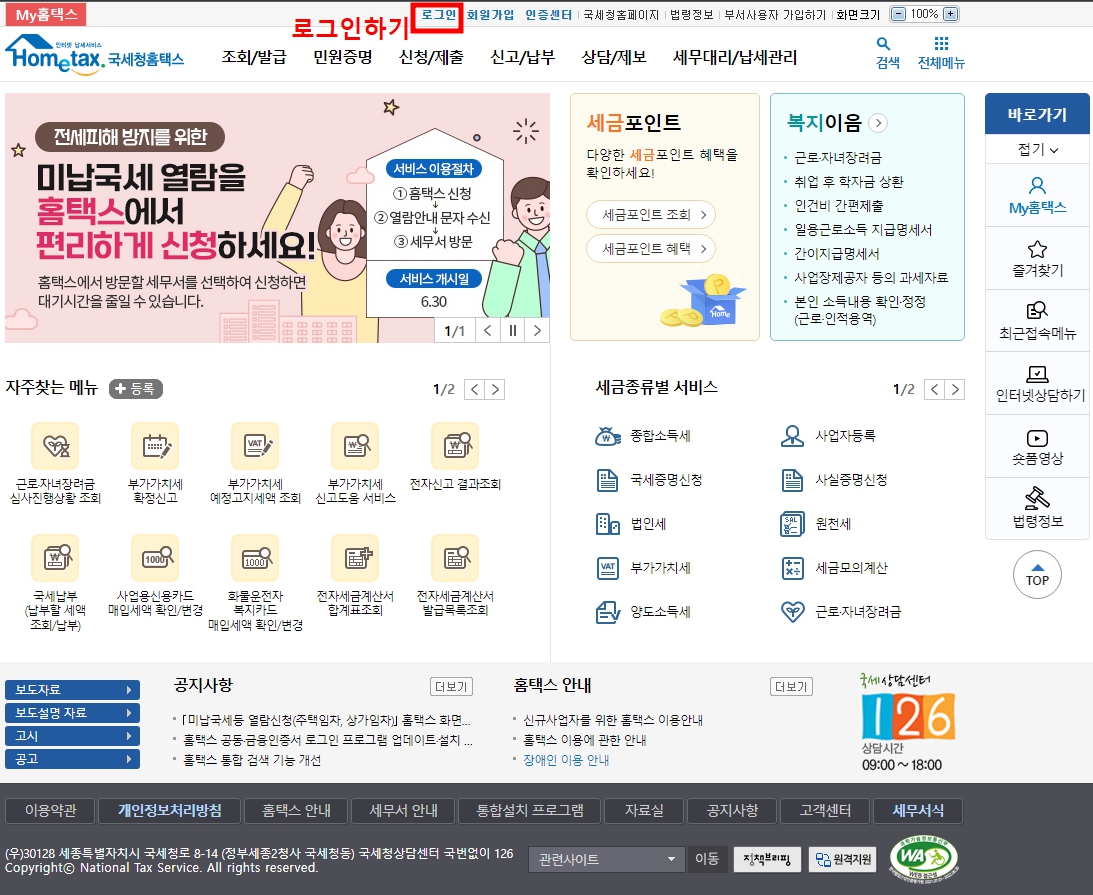Open the 관련사이트 dropdown

pos(606,859)
